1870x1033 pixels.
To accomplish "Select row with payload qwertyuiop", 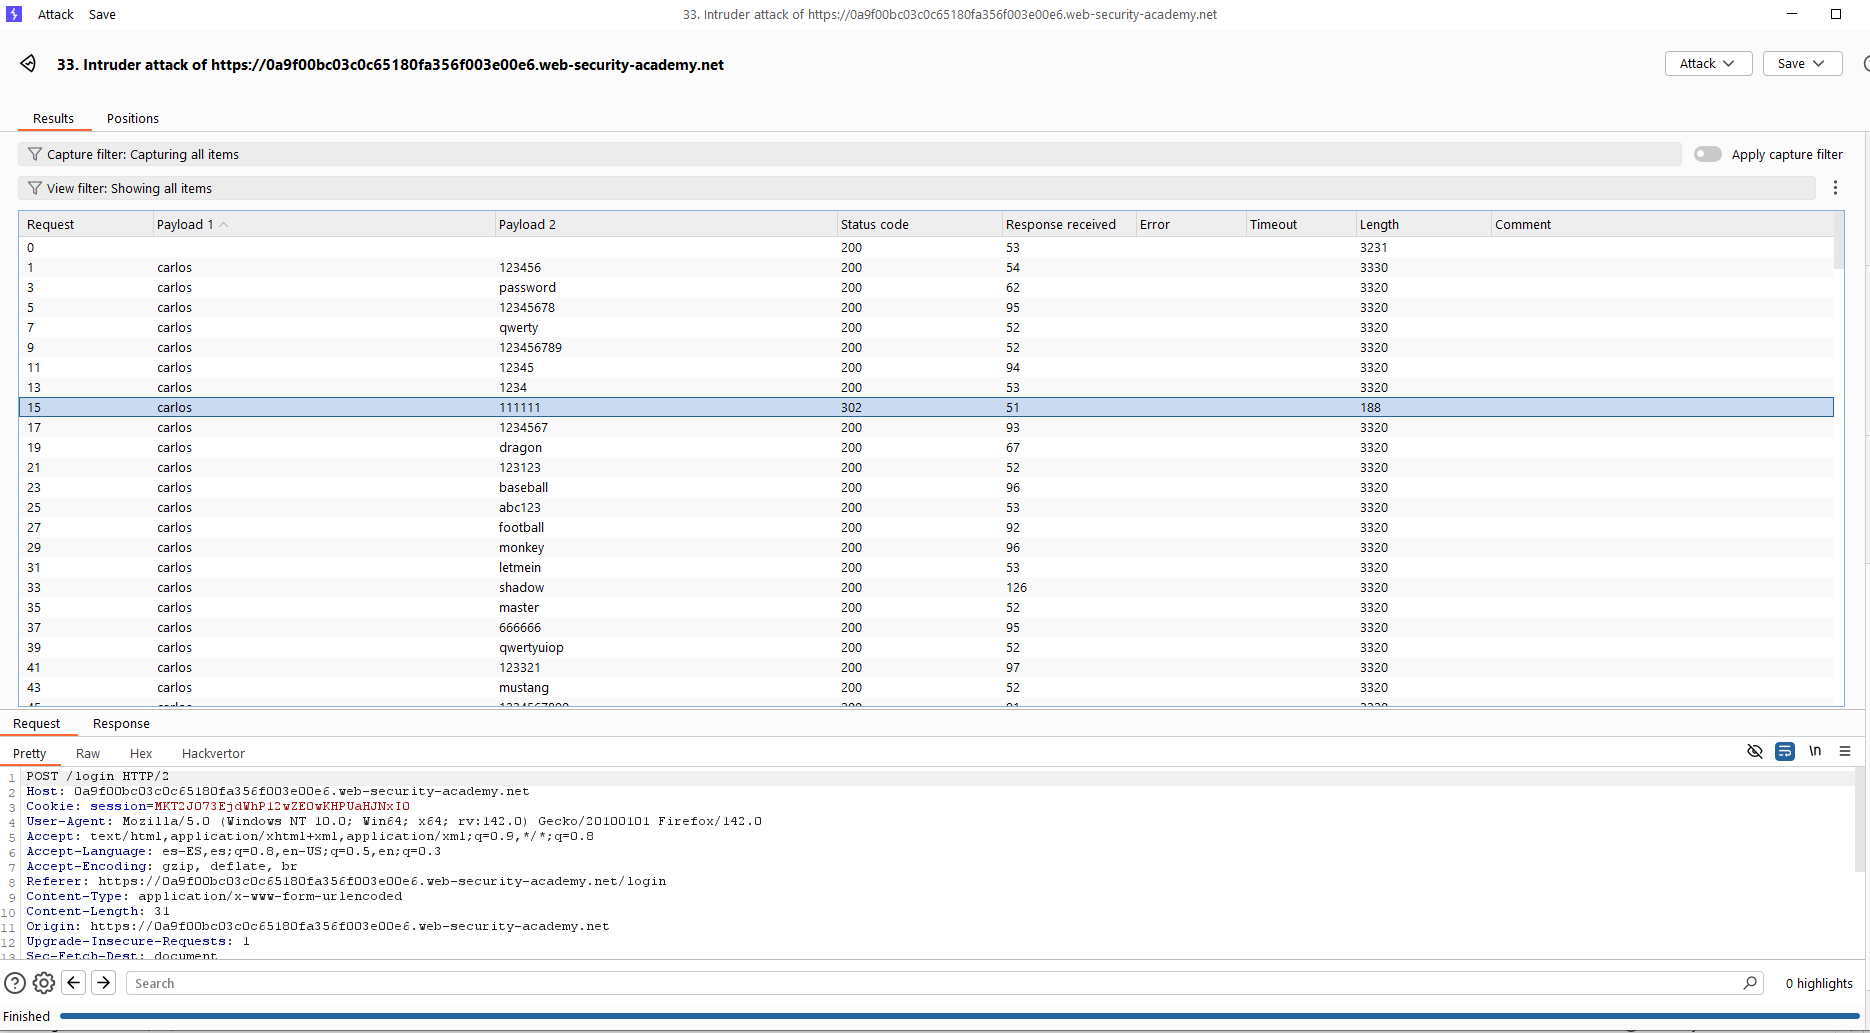I will click(926, 647).
